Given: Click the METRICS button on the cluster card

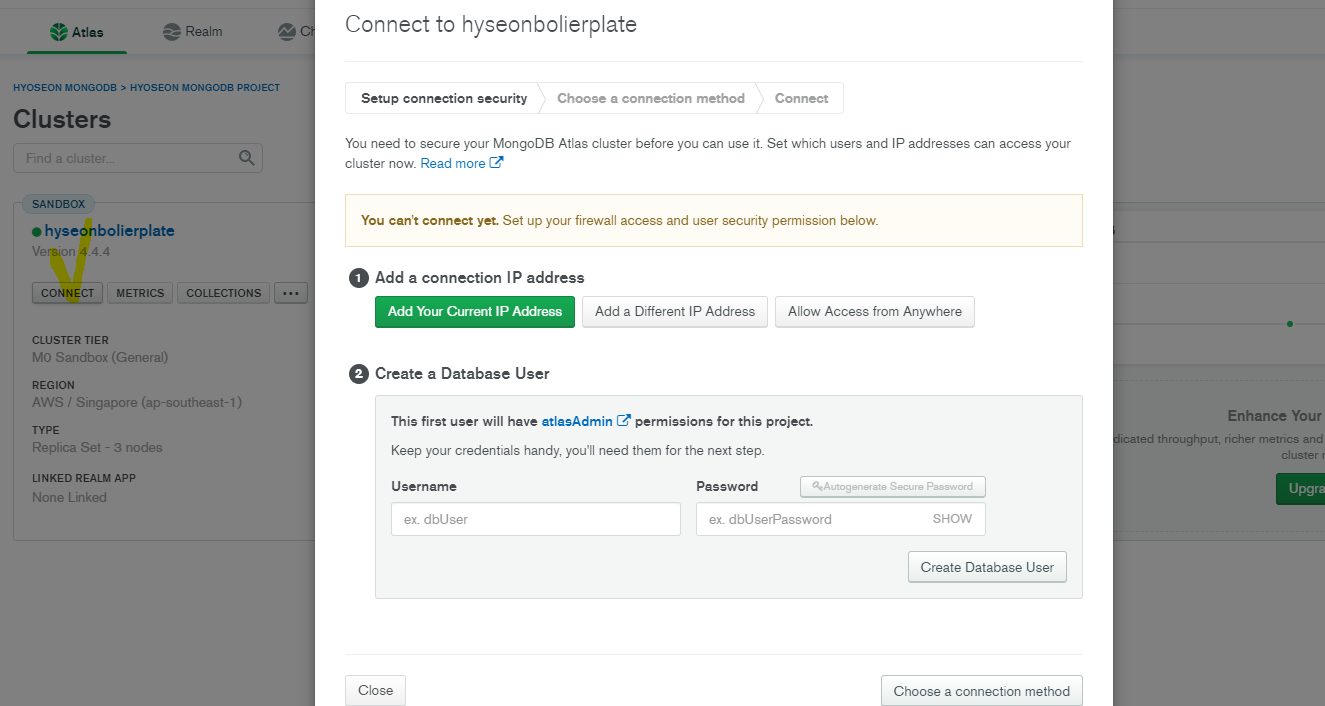Looking at the screenshot, I should coord(140,293).
